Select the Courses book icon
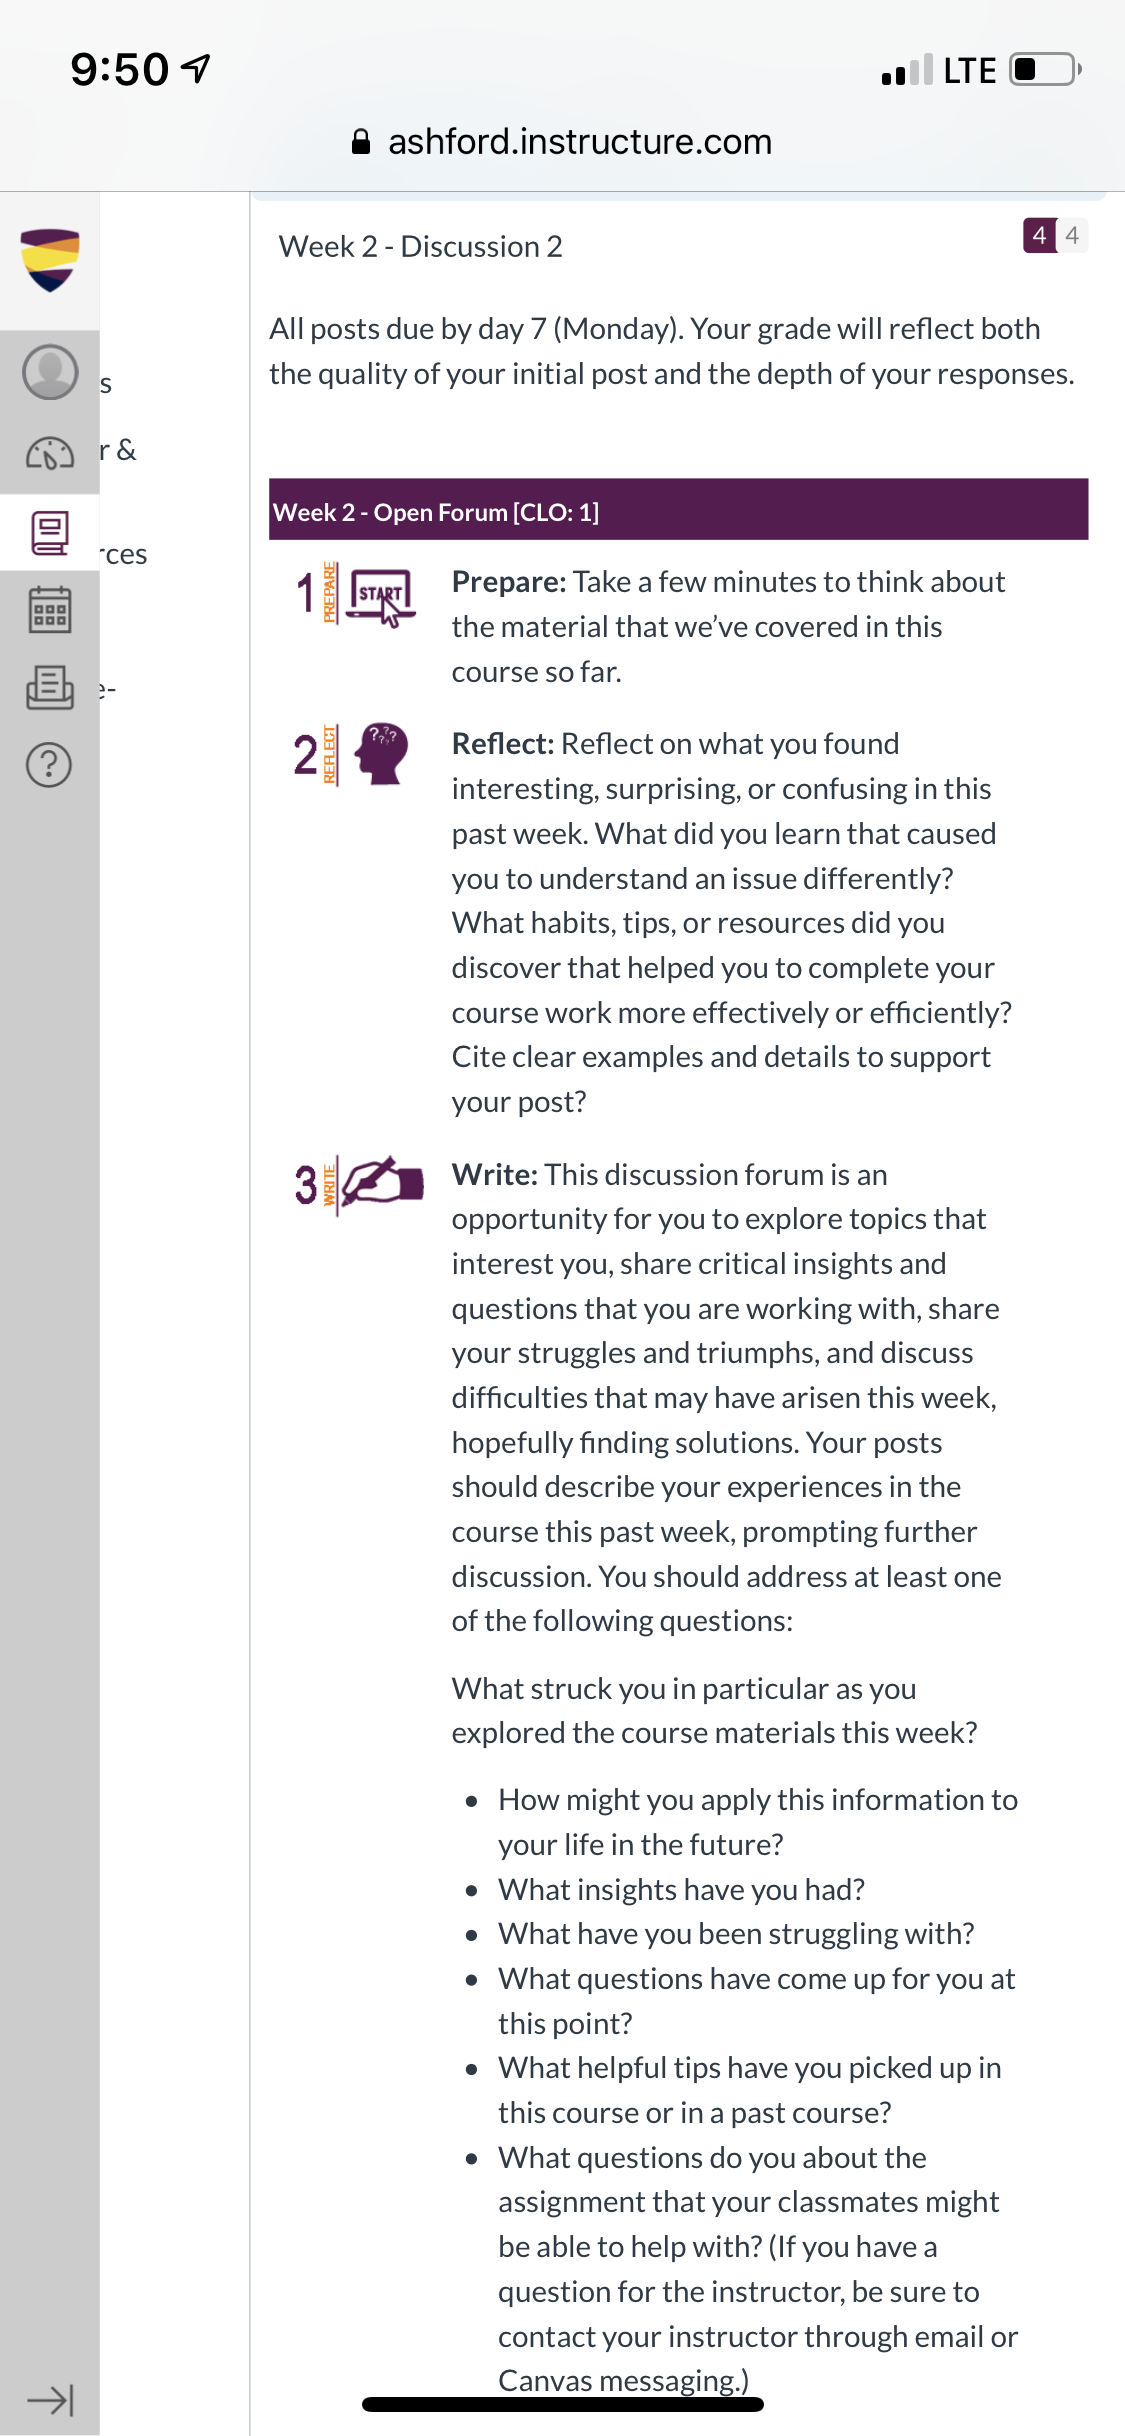 [x=49, y=533]
